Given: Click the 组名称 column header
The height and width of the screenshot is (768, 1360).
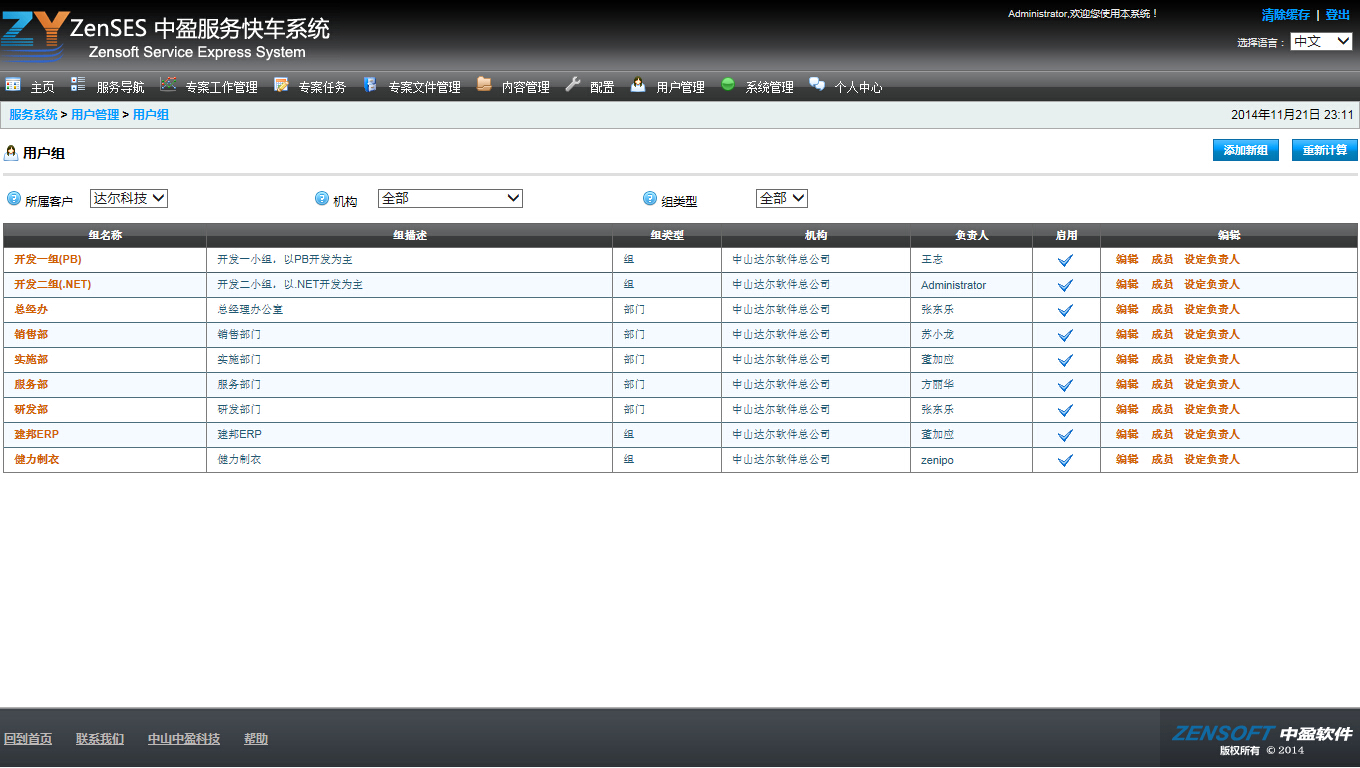Looking at the screenshot, I should (x=105, y=236).
